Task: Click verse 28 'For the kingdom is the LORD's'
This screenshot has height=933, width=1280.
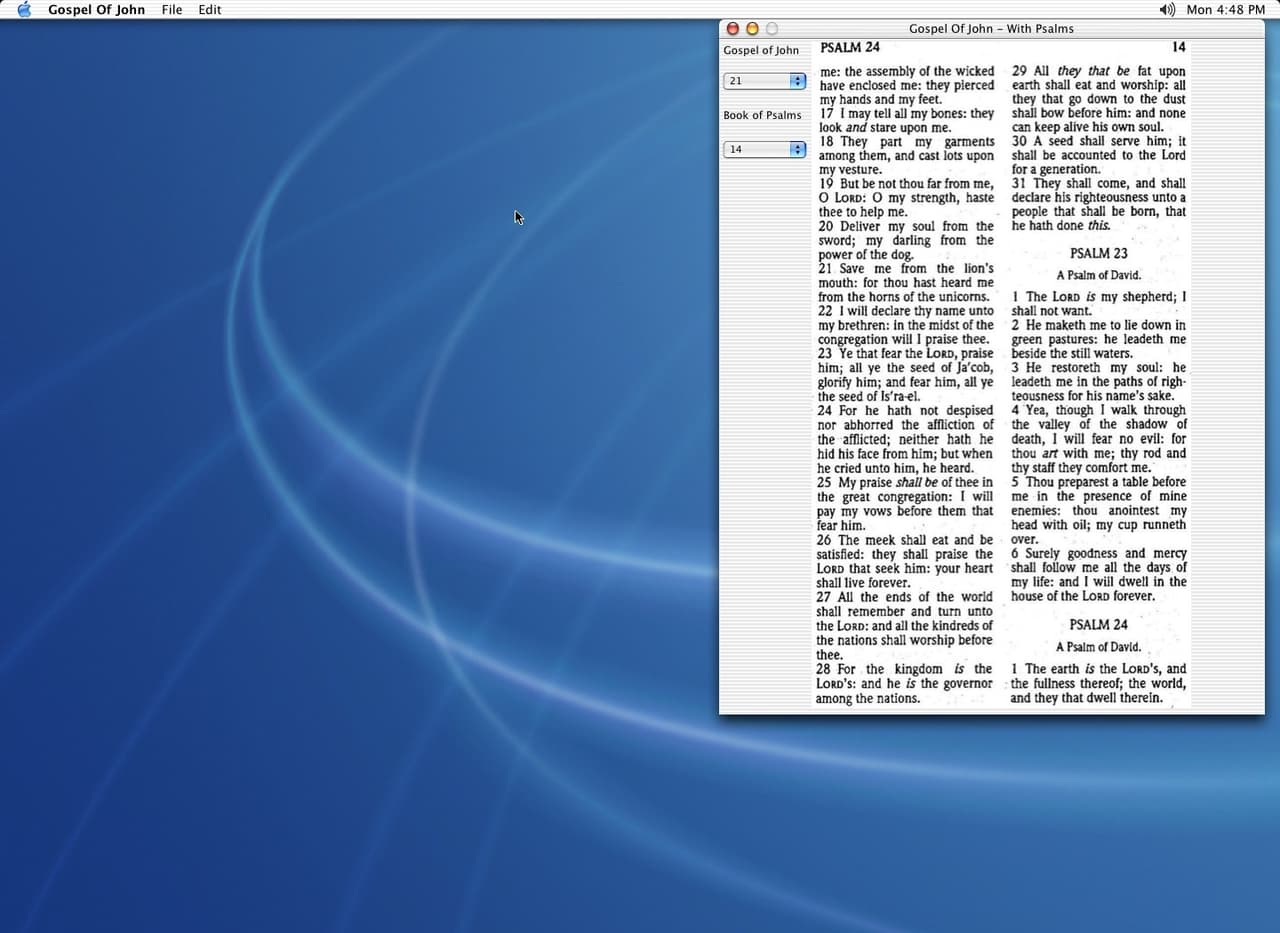Action: [904, 684]
